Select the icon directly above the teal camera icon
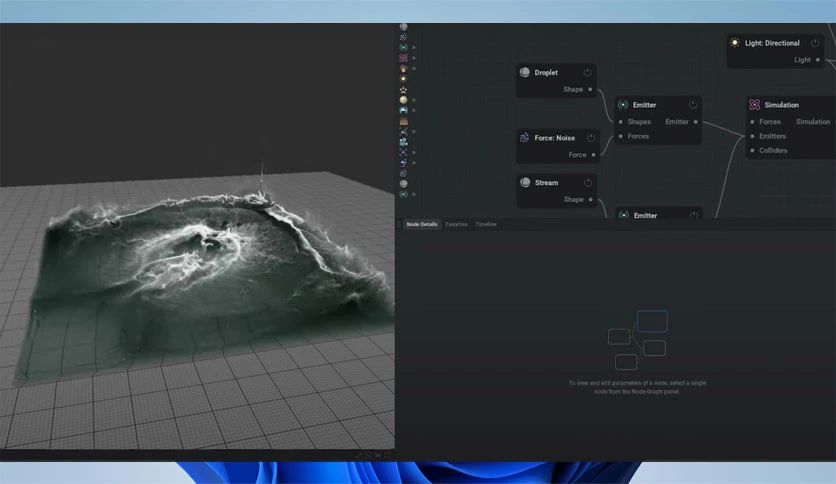The height and width of the screenshot is (484, 836). 404,131
